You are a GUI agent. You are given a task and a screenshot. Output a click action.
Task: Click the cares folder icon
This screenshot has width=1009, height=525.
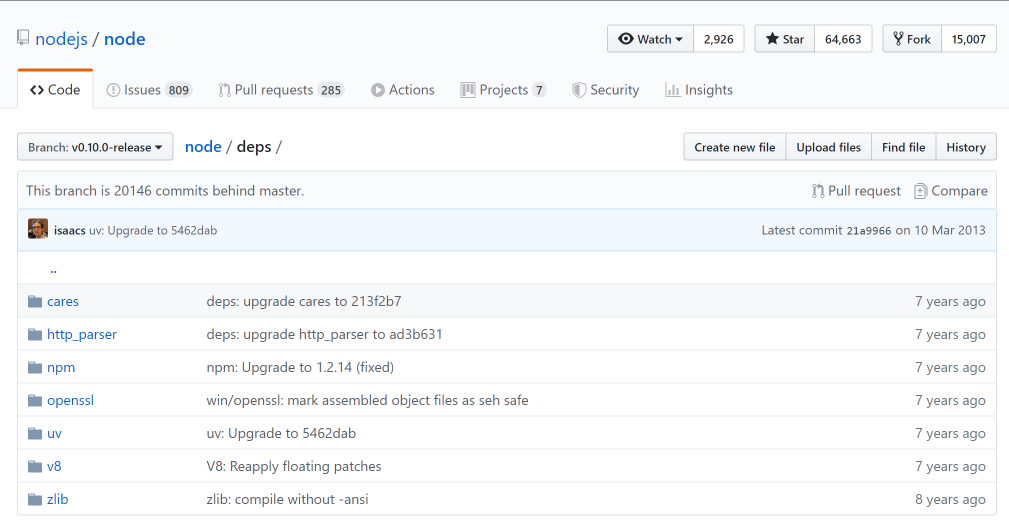pos(35,301)
